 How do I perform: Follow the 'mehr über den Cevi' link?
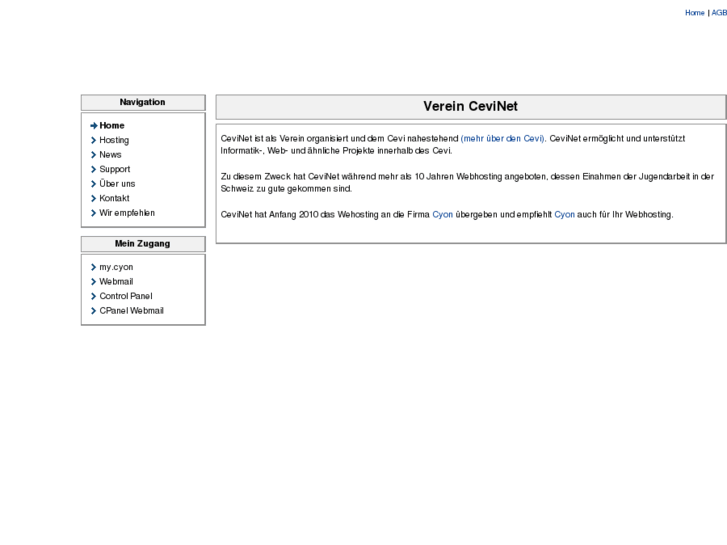pos(503,138)
